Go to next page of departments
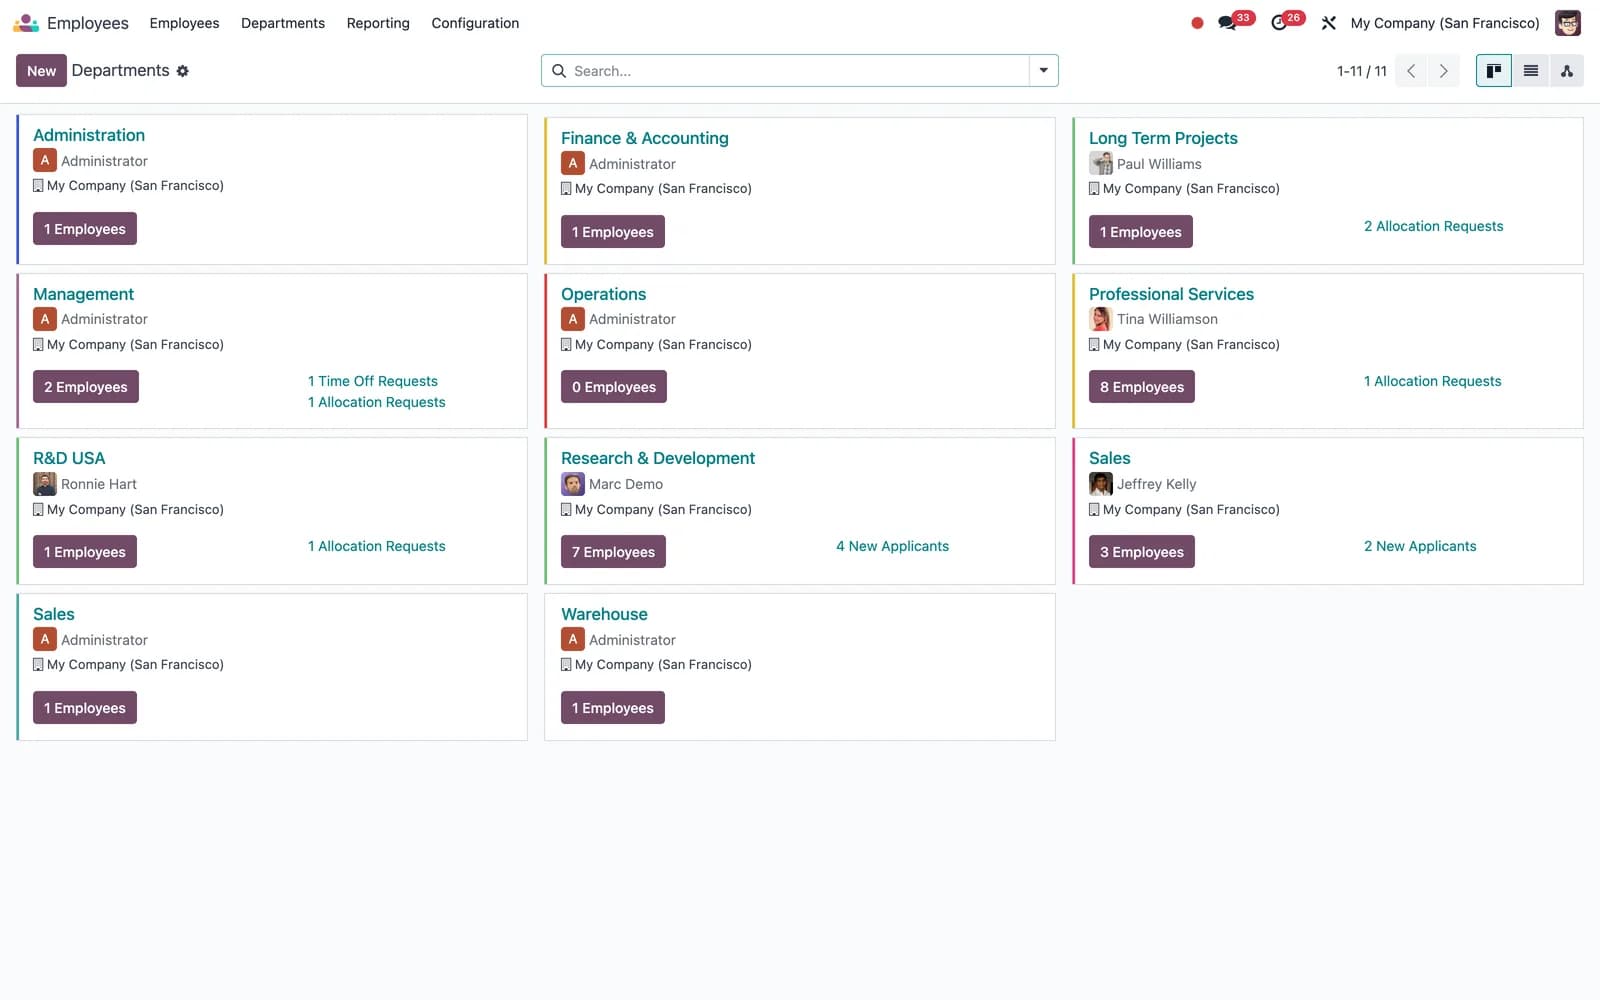The width and height of the screenshot is (1600, 1000). [x=1443, y=71]
